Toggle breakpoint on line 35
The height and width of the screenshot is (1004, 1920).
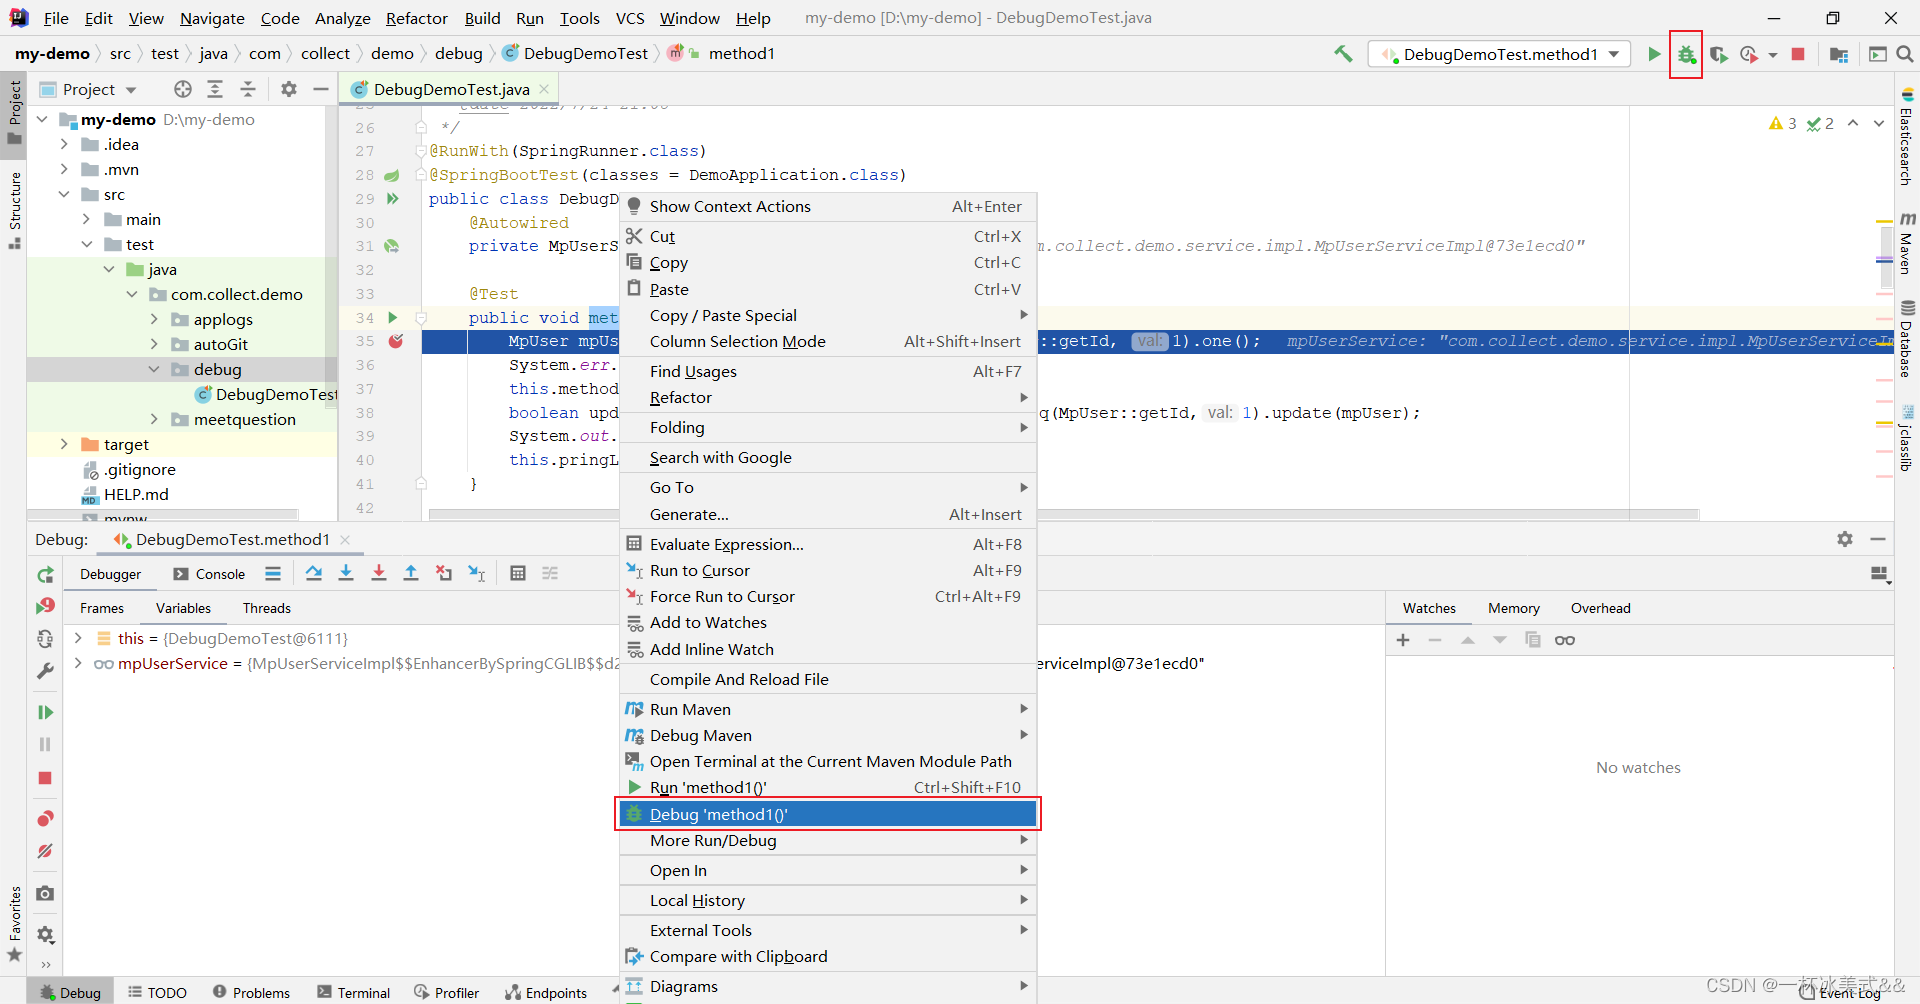[x=396, y=341]
